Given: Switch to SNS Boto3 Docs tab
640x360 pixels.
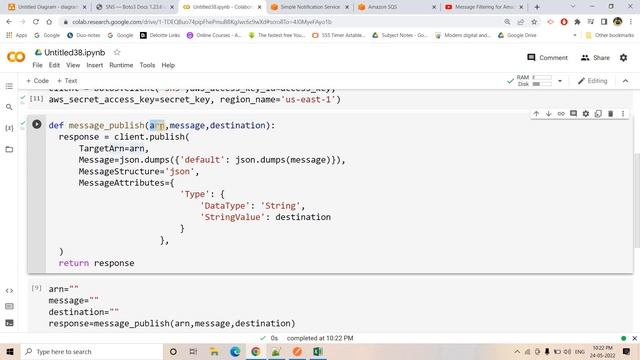Looking at the screenshot, I should [134, 7].
